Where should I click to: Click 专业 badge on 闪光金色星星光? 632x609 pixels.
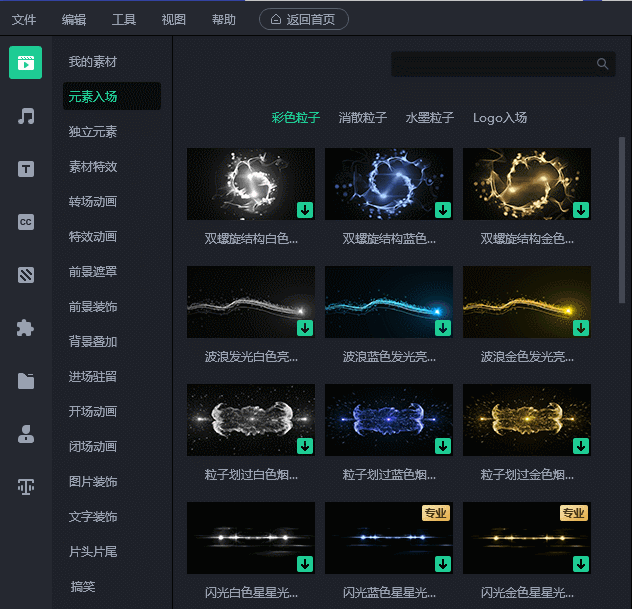click(574, 513)
